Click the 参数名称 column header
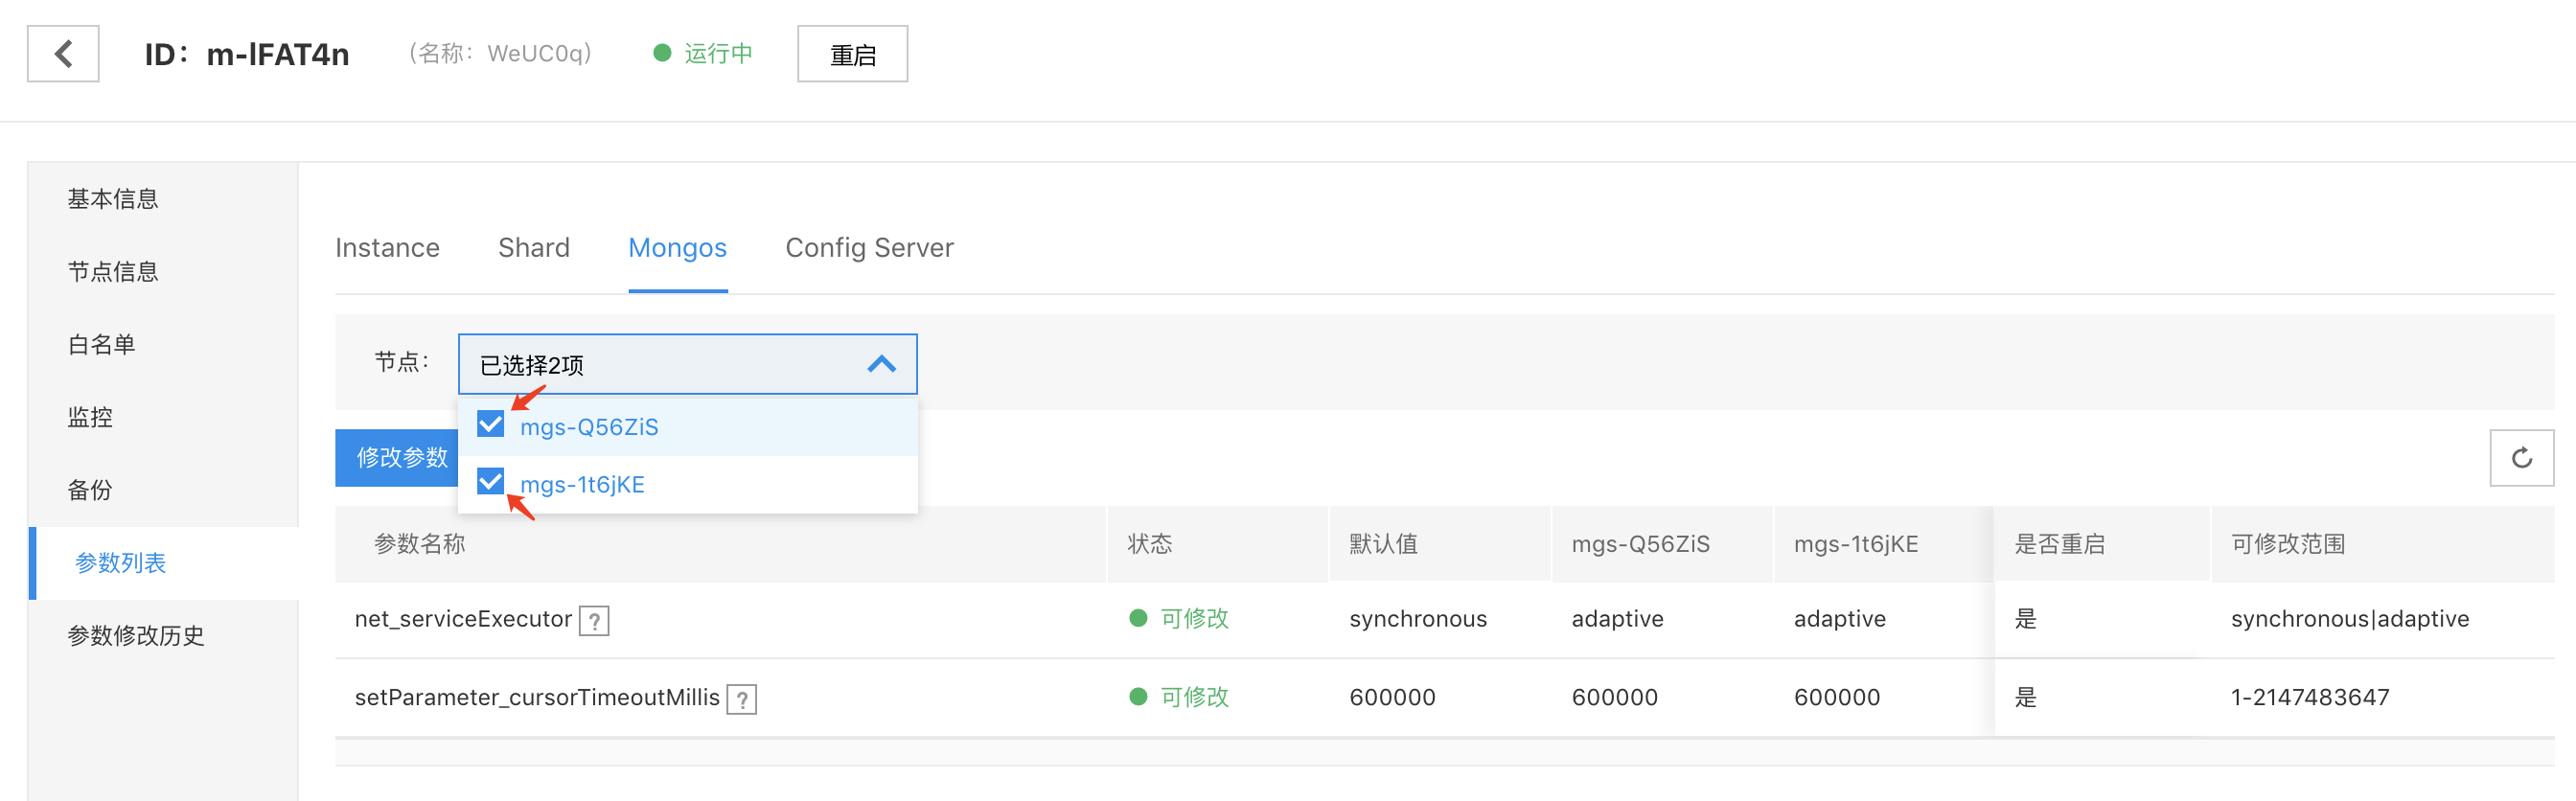The height and width of the screenshot is (801, 2576). tap(419, 544)
